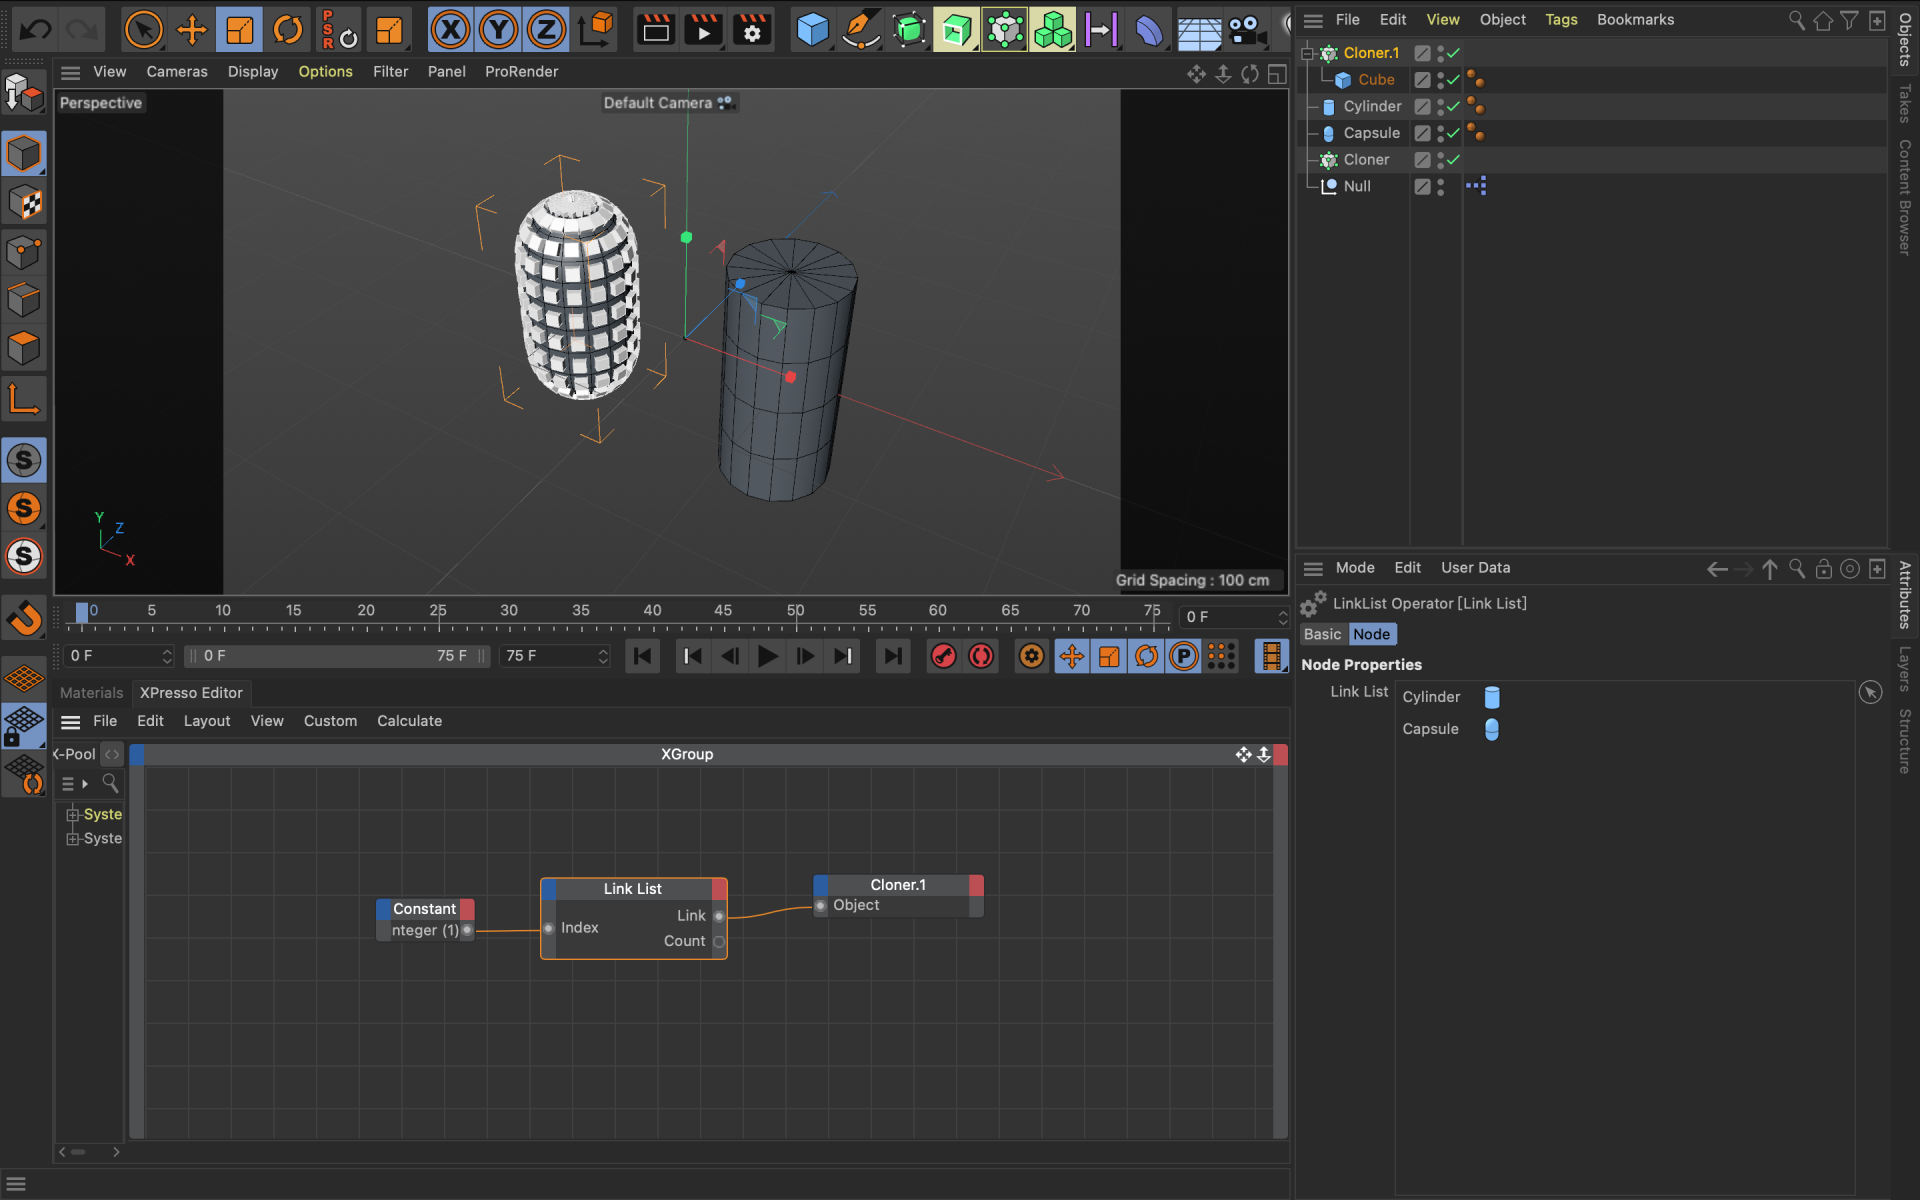Click the Cube primitive icon

pos(812,30)
